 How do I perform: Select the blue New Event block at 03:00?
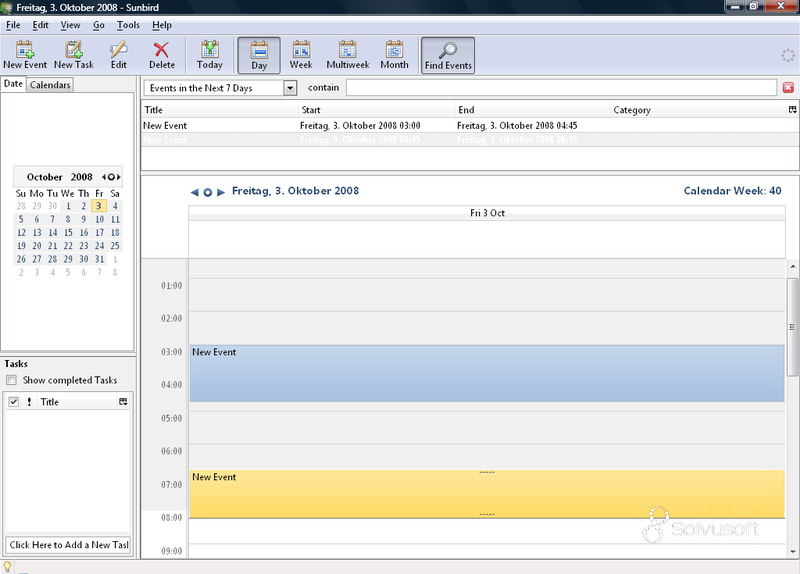coord(487,373)
